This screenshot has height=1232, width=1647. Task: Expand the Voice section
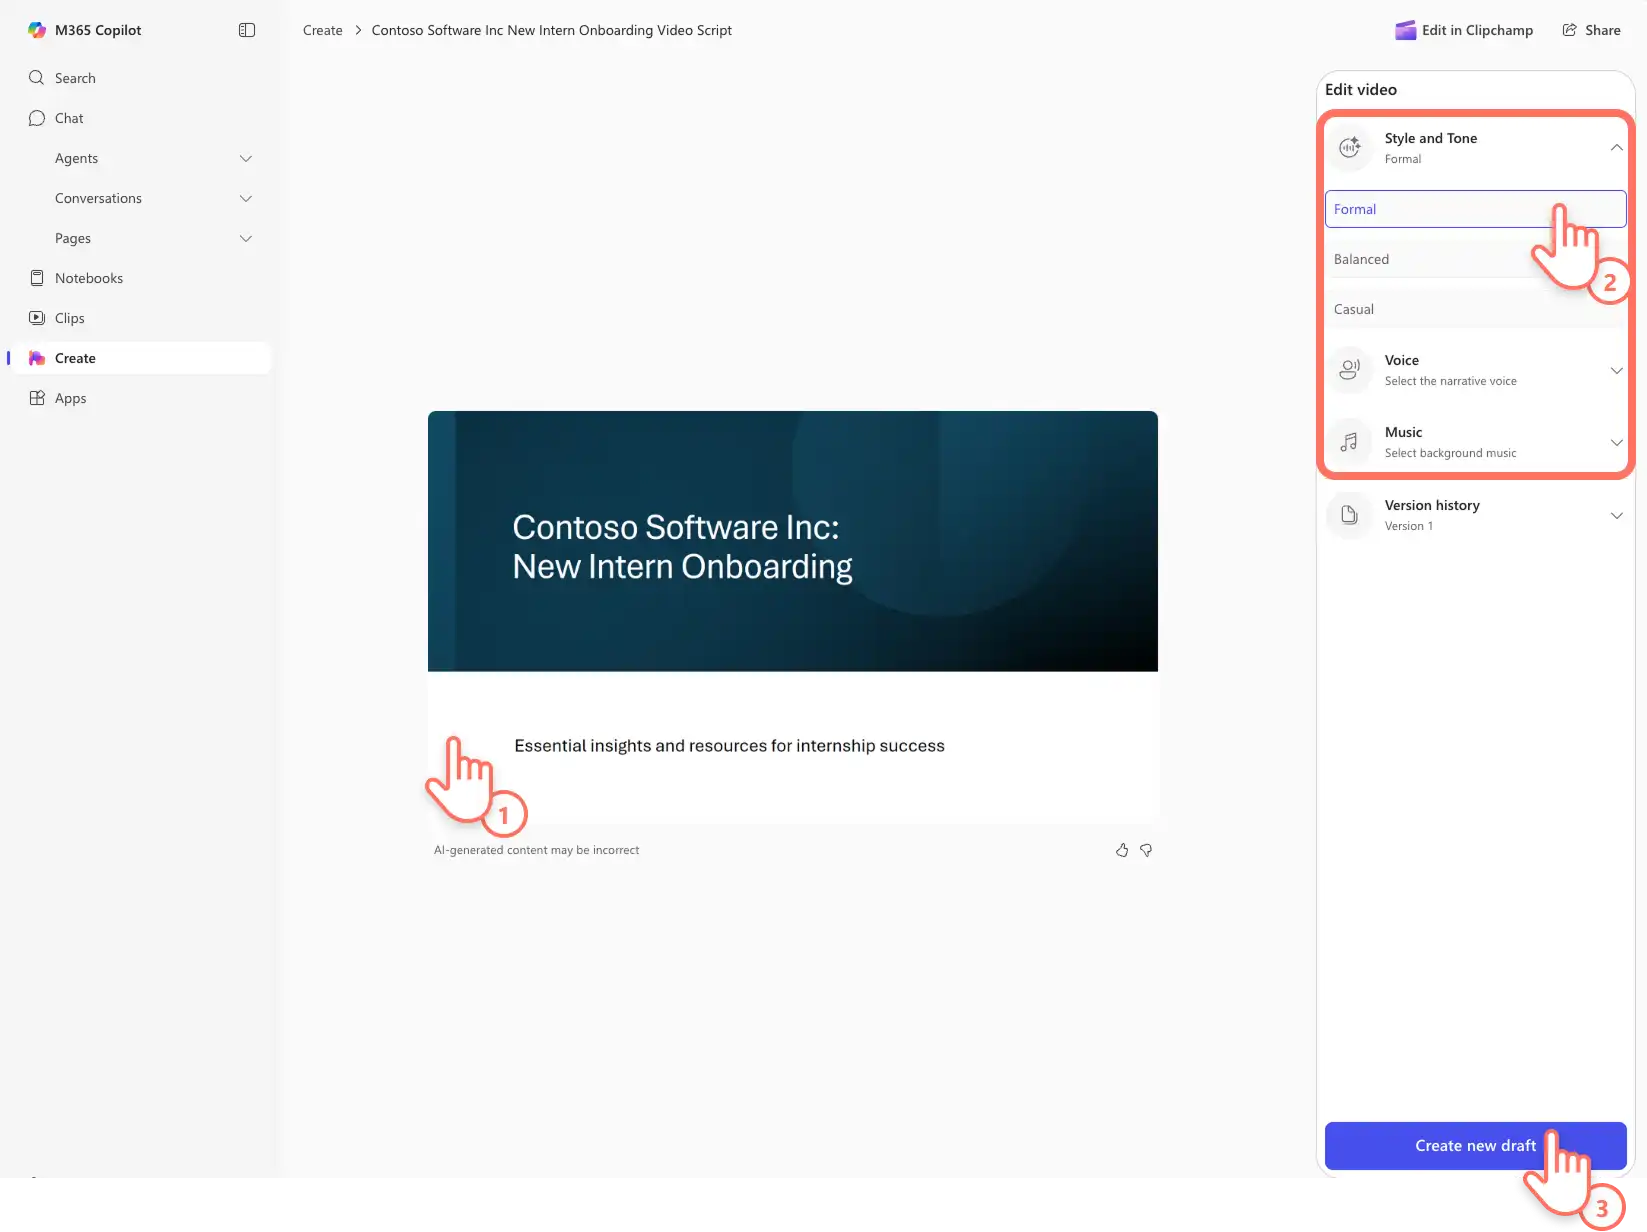point(1475,370)
